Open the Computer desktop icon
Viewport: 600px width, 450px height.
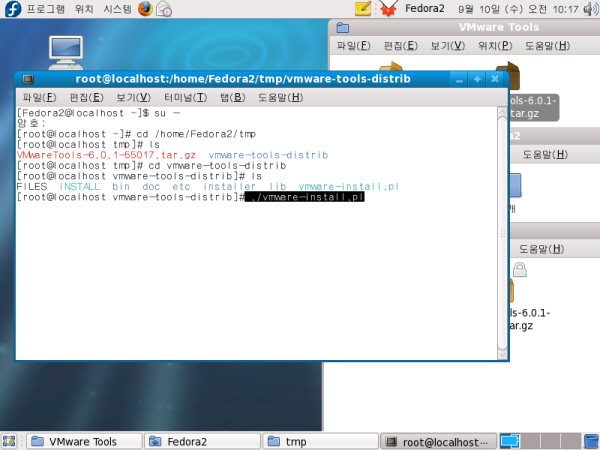pyautogui.click(x=66, y=52)
